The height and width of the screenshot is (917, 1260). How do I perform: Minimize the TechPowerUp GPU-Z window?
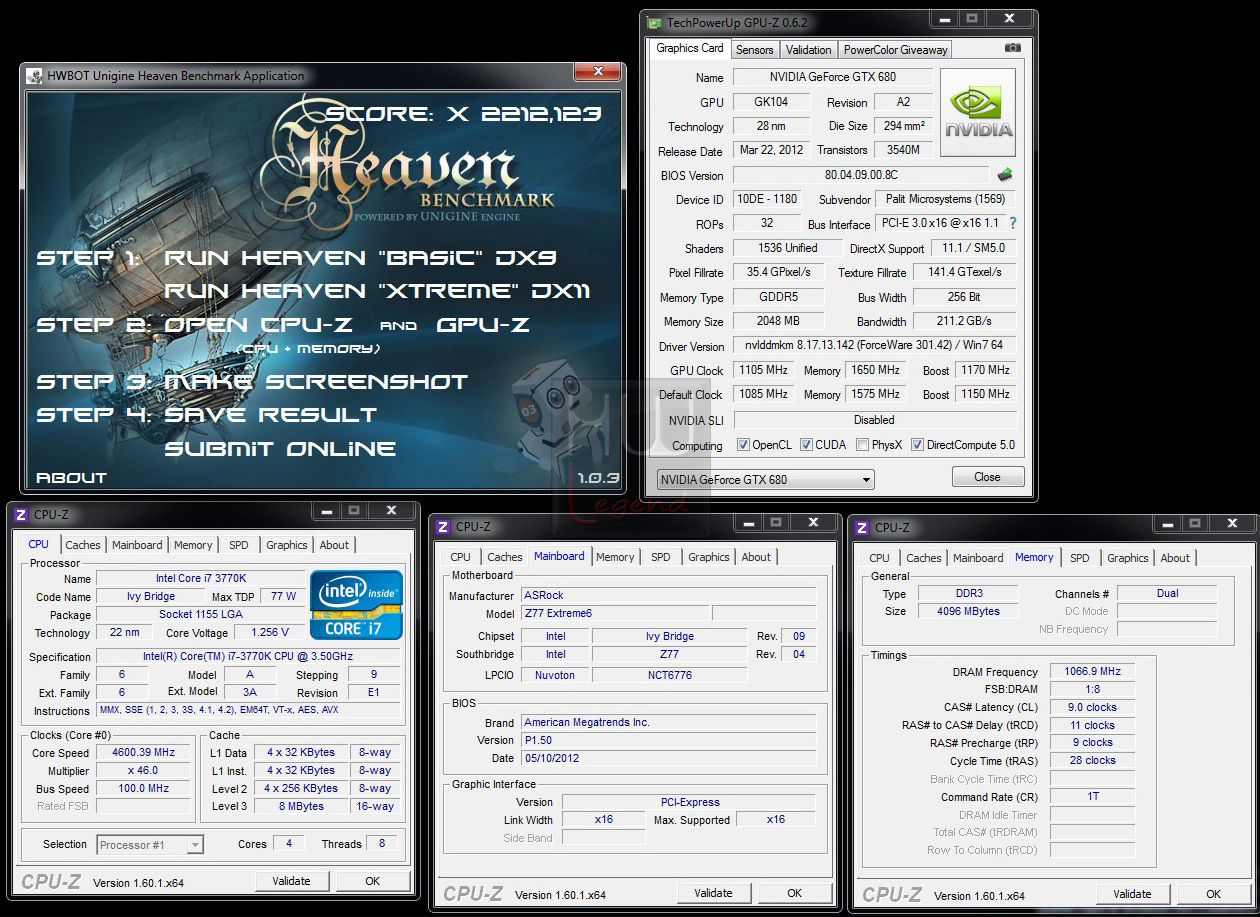945,18
